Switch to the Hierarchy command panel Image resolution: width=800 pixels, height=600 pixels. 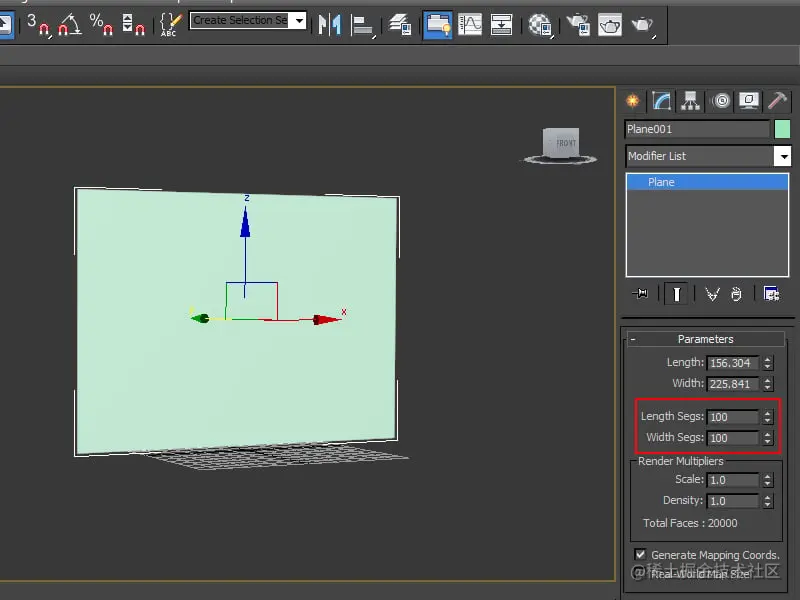click(689, 100)
